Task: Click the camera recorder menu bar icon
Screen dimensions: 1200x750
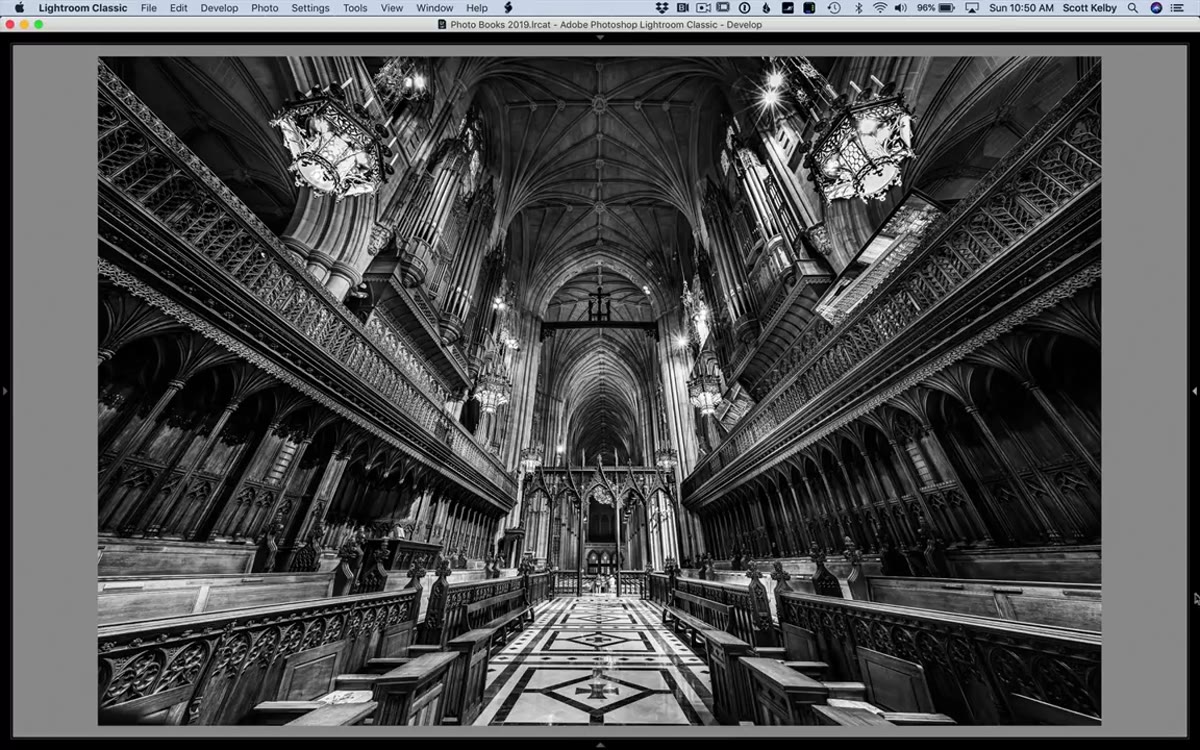Action: (x=703, y=8)
